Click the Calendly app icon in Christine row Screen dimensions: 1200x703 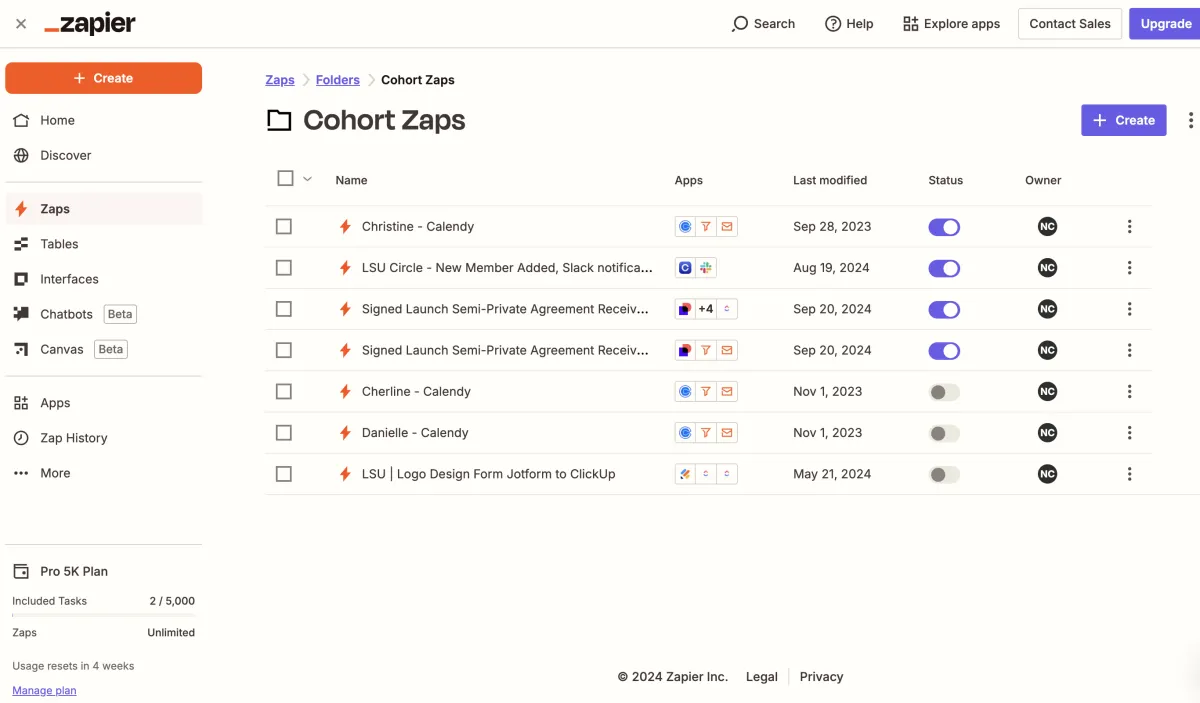[x=685, y=227]
